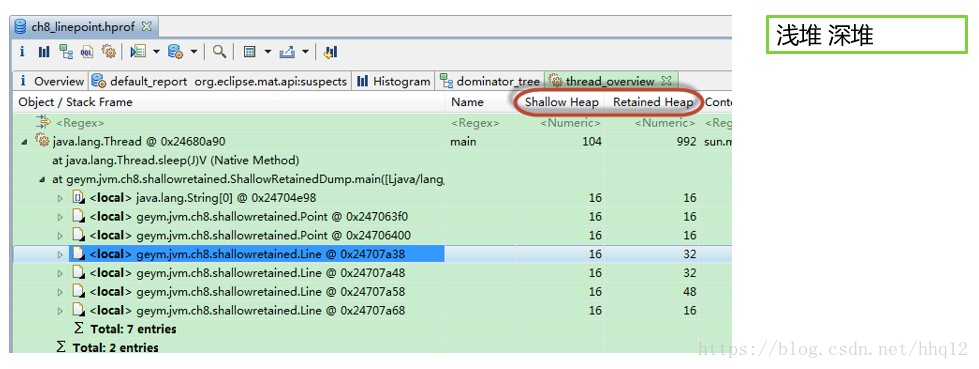Open thread overview via the toolbar gears icon

109,52
